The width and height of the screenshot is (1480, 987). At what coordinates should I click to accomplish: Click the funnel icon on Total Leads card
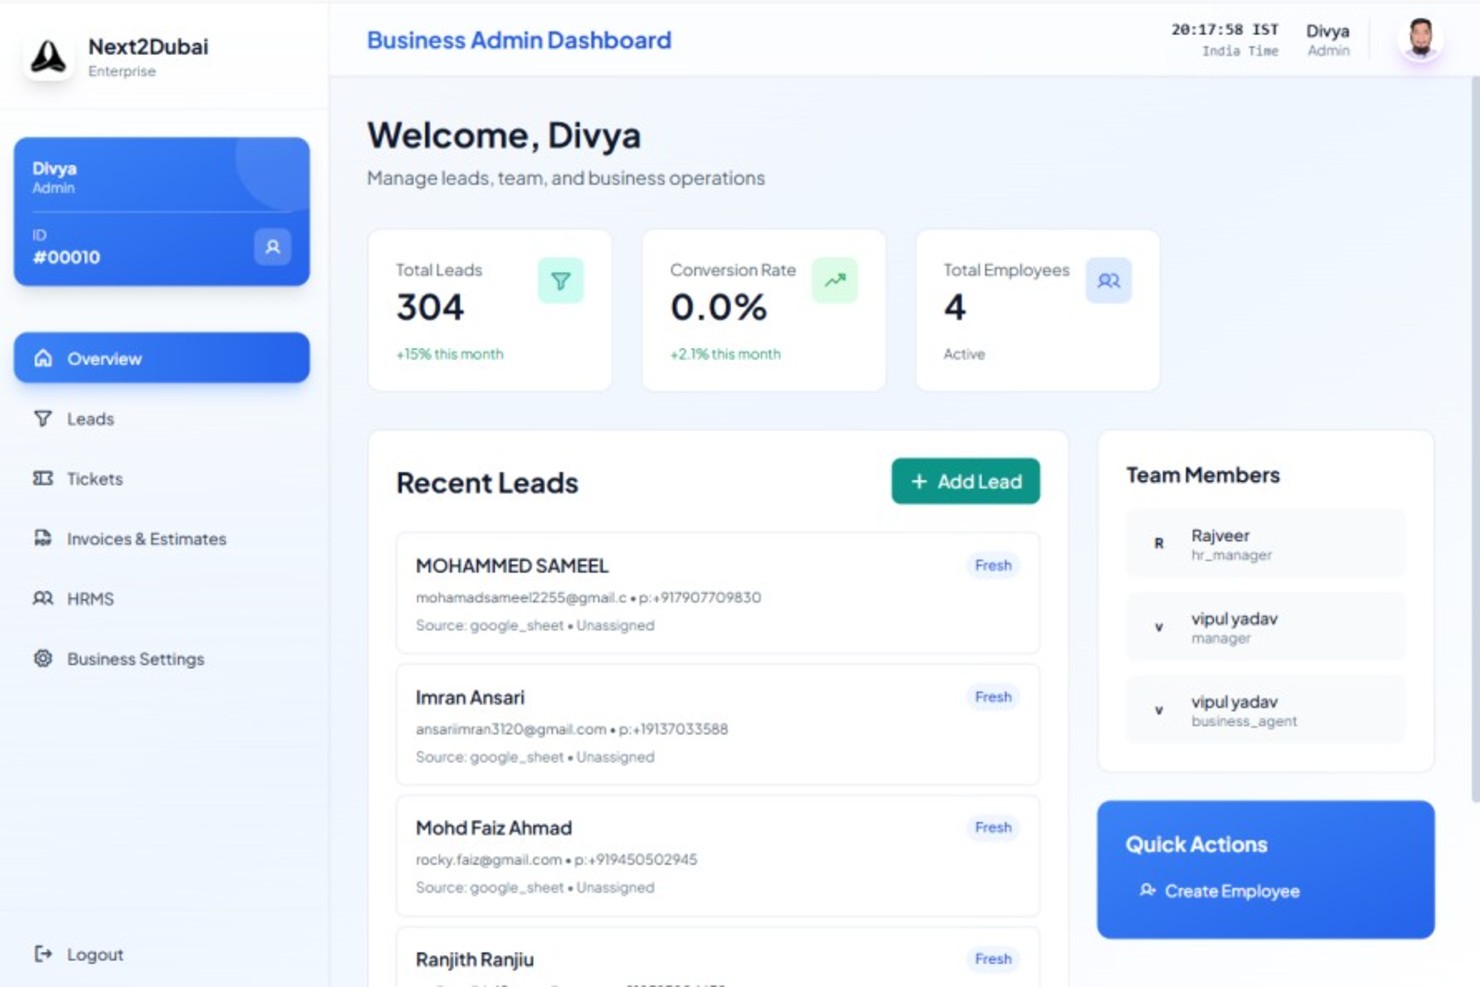tap(561, 281)
